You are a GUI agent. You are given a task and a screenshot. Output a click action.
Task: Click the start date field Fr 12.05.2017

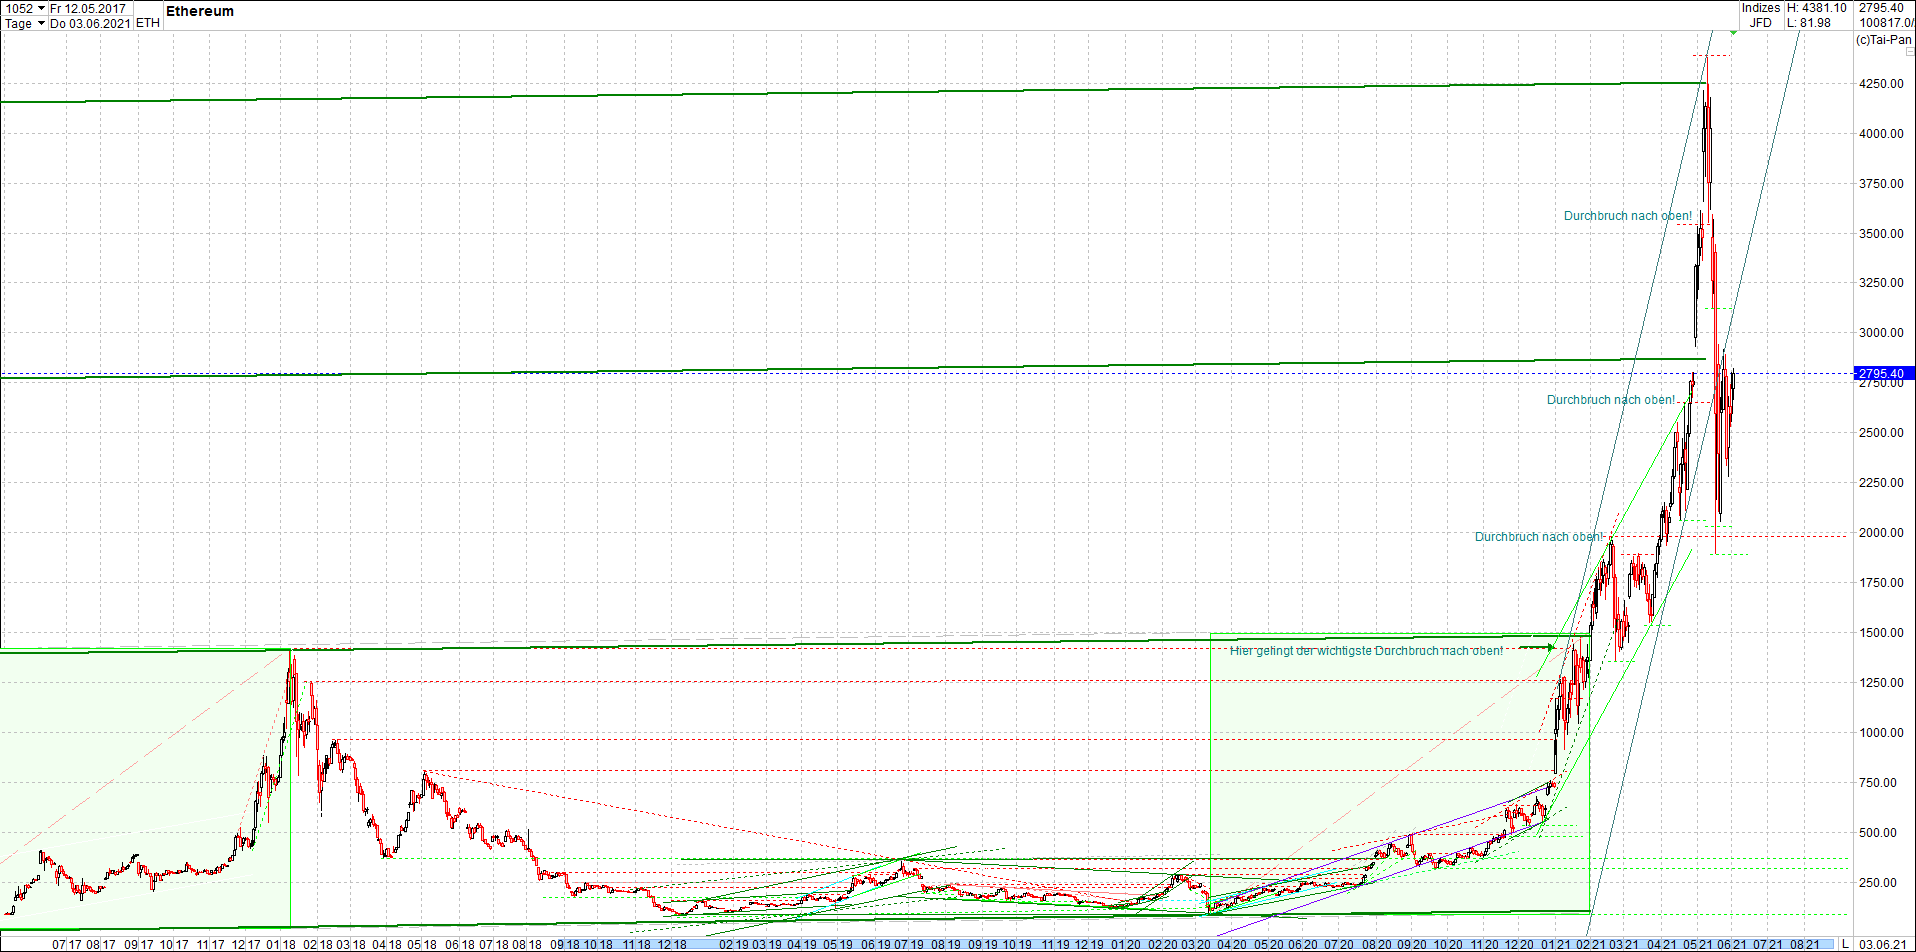tap(90, 7)
